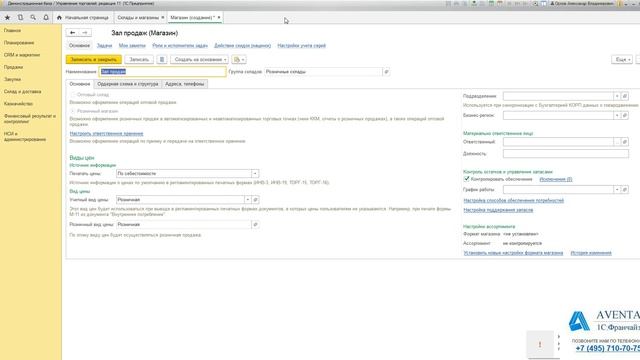Open the Задачи link

104,46
